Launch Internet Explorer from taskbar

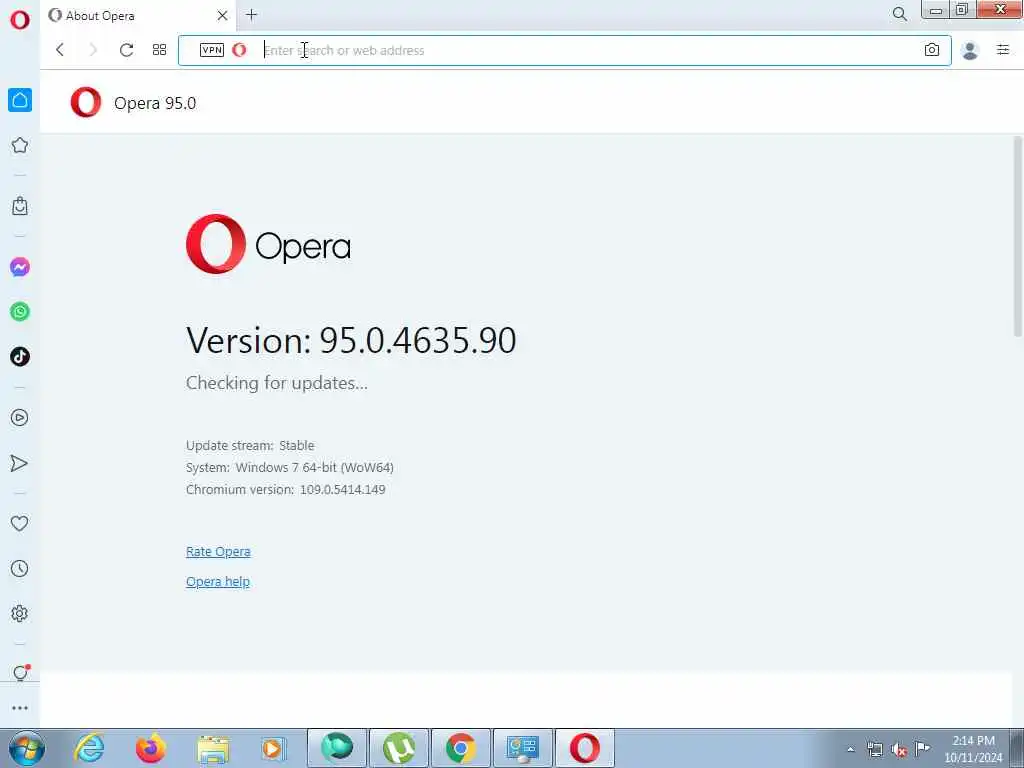coord(89,748)
